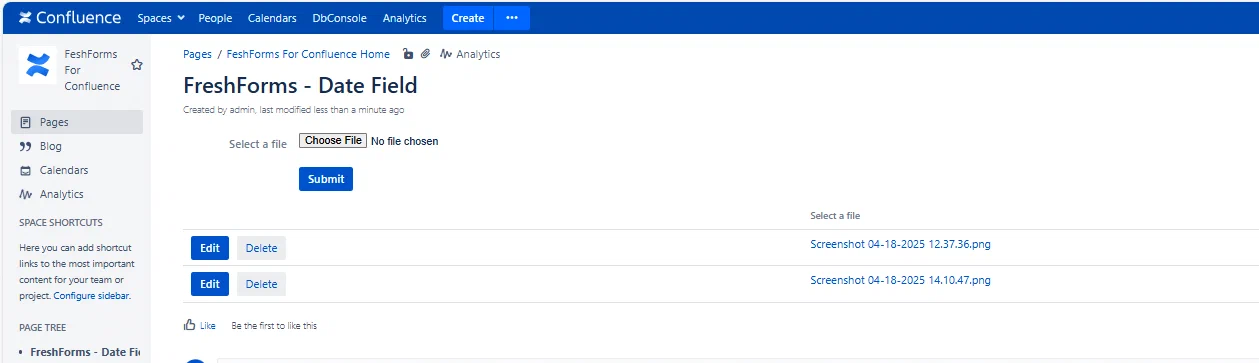The width and height of the screenshot is (1259, 363).
Task: Click the Choose File button
Action: [333, 141]
